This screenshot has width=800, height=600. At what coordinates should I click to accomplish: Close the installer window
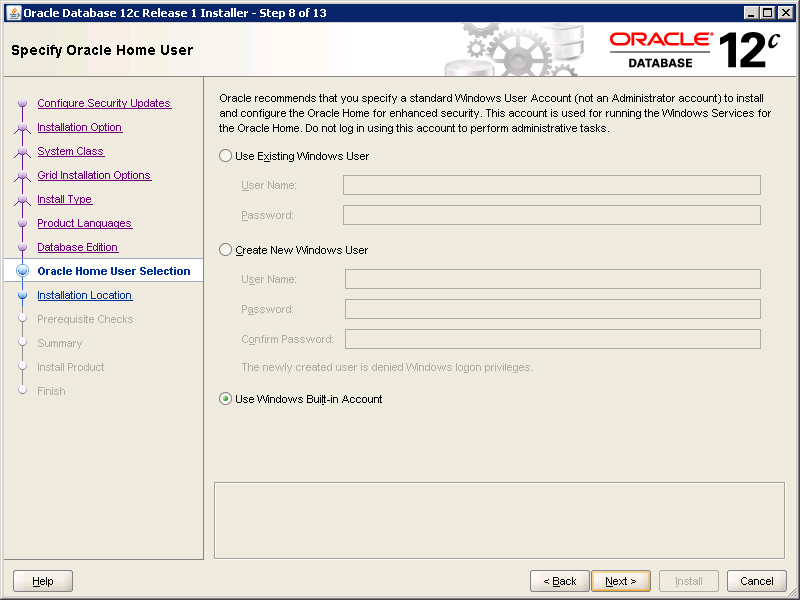(786, 13)
